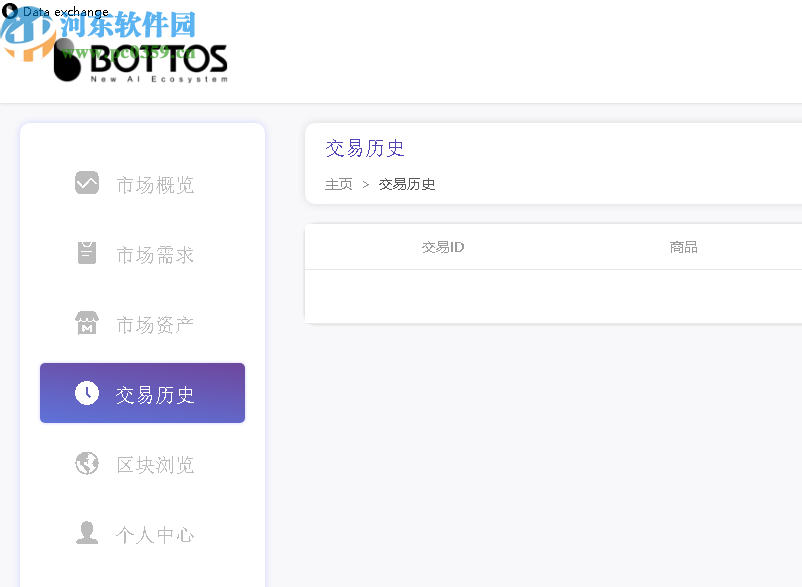Click the 交易历史 breadcrumb text
802x587 pixels.
[407, 184]
